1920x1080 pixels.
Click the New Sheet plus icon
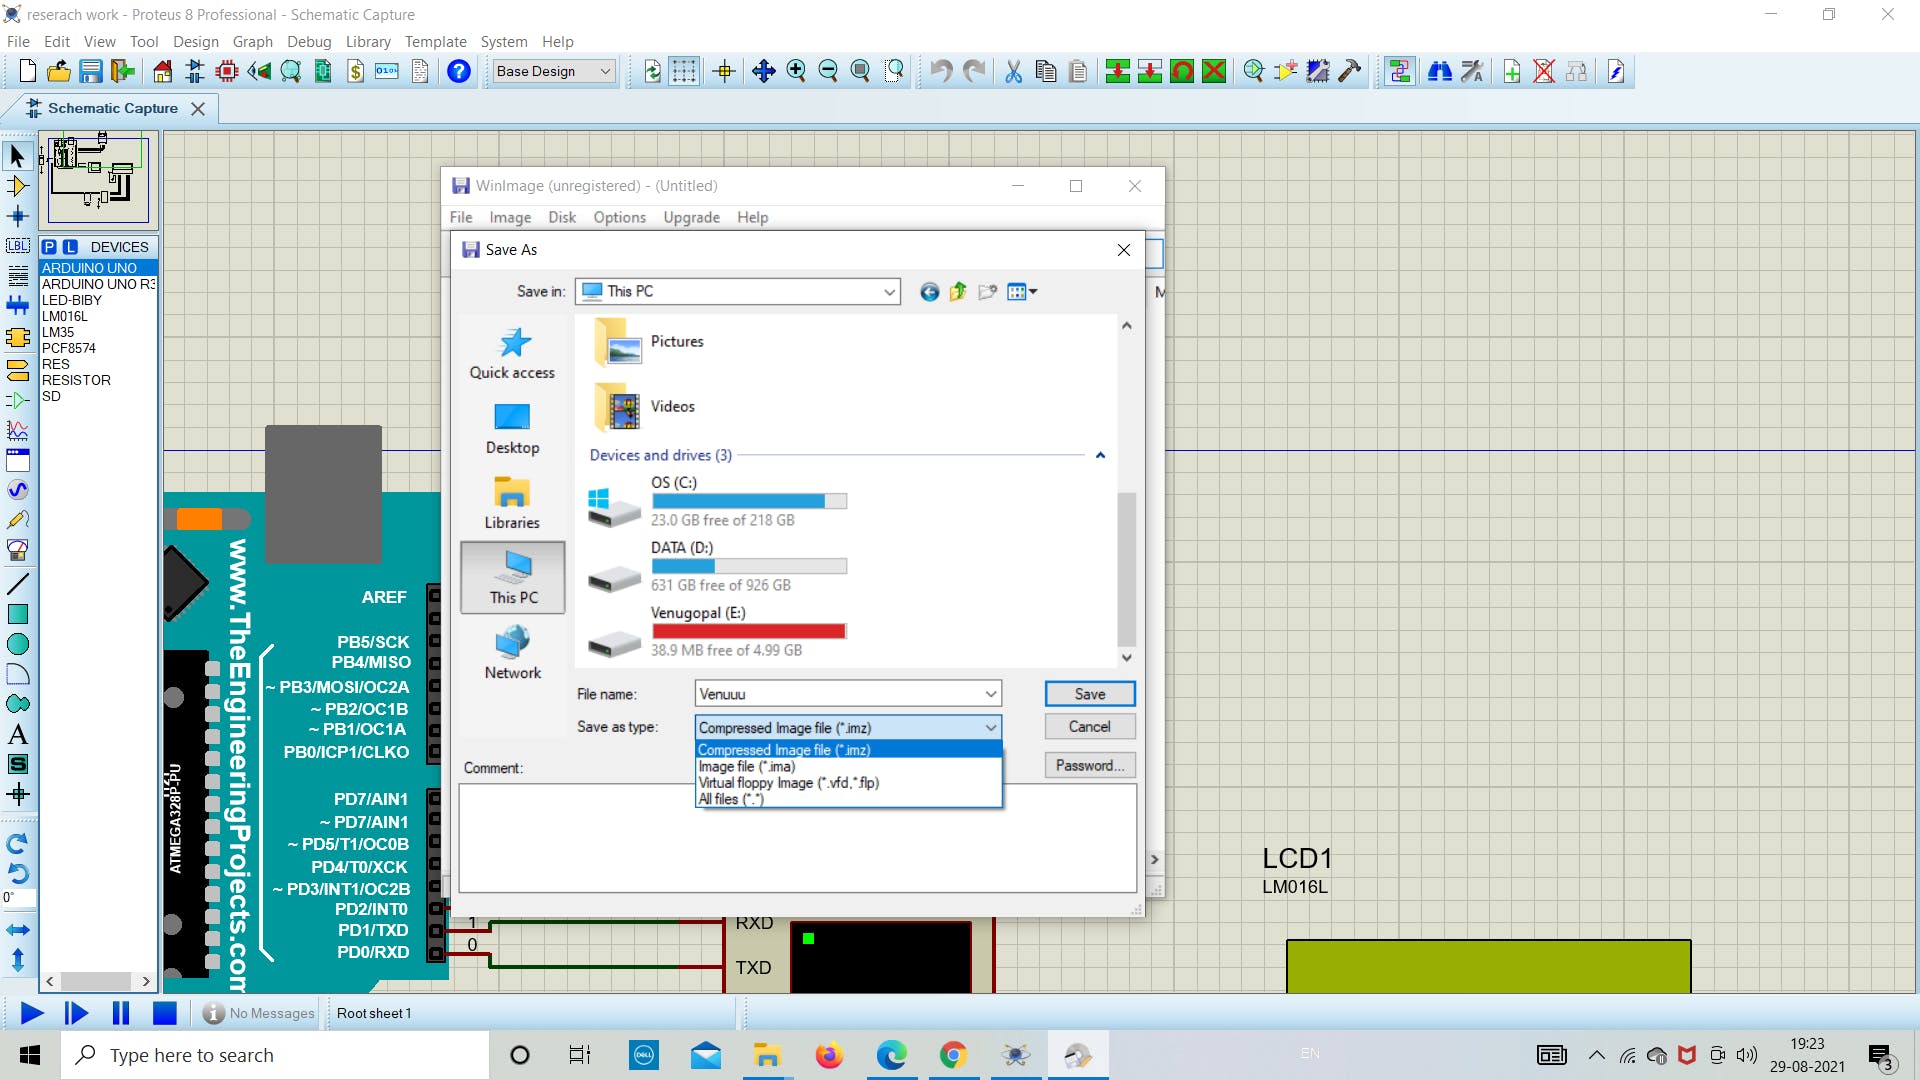(x=1512, y=71)
